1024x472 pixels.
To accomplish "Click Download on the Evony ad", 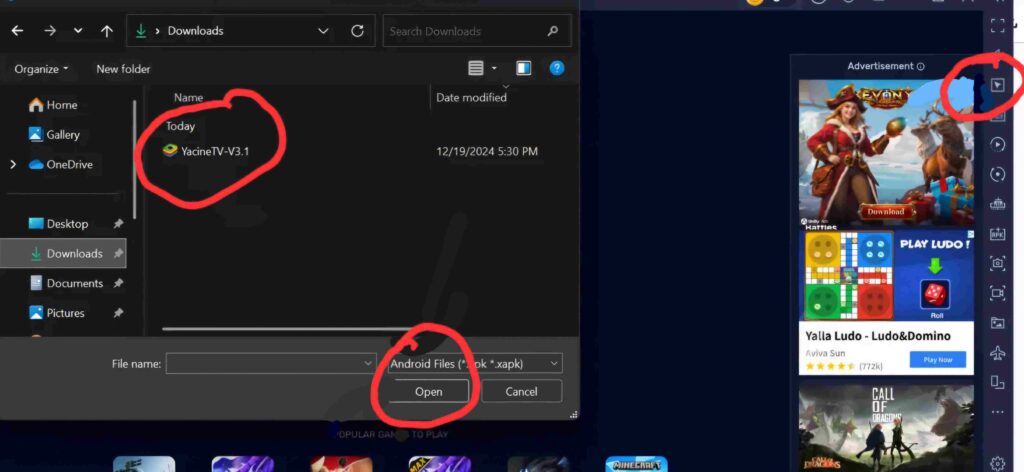I will pyautogui.click(x=886, y=212).
